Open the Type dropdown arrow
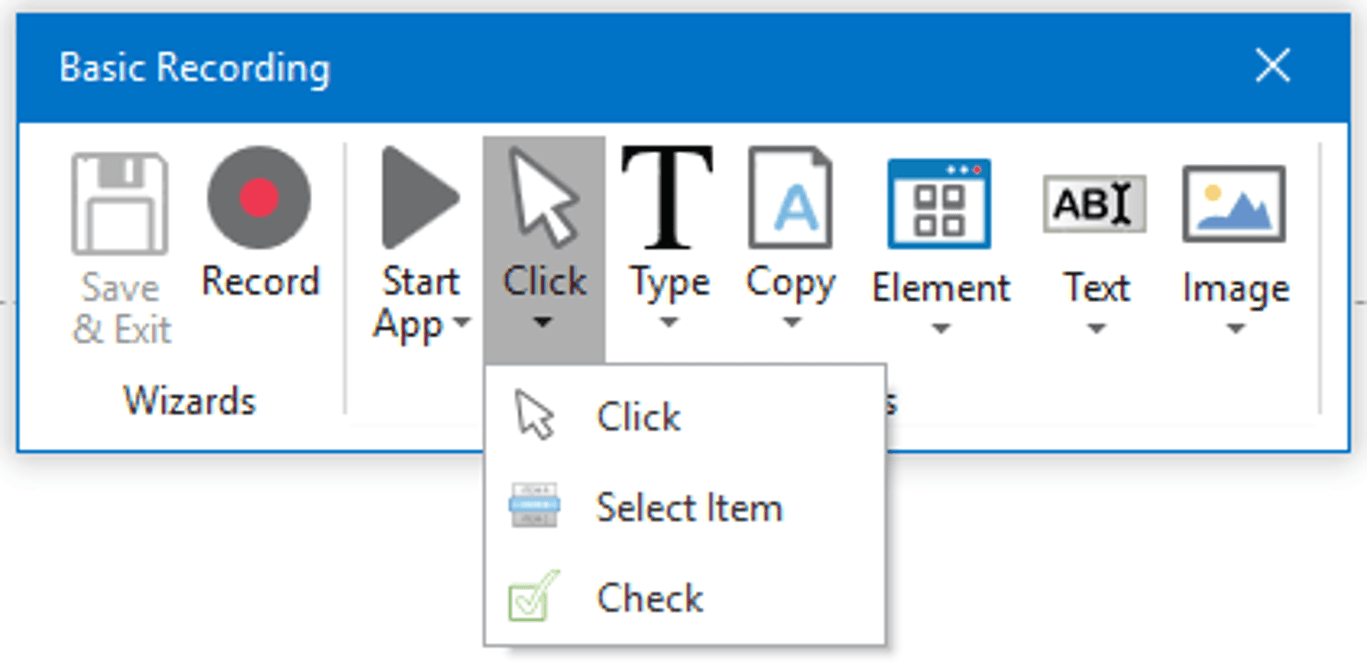 (669, 323)
